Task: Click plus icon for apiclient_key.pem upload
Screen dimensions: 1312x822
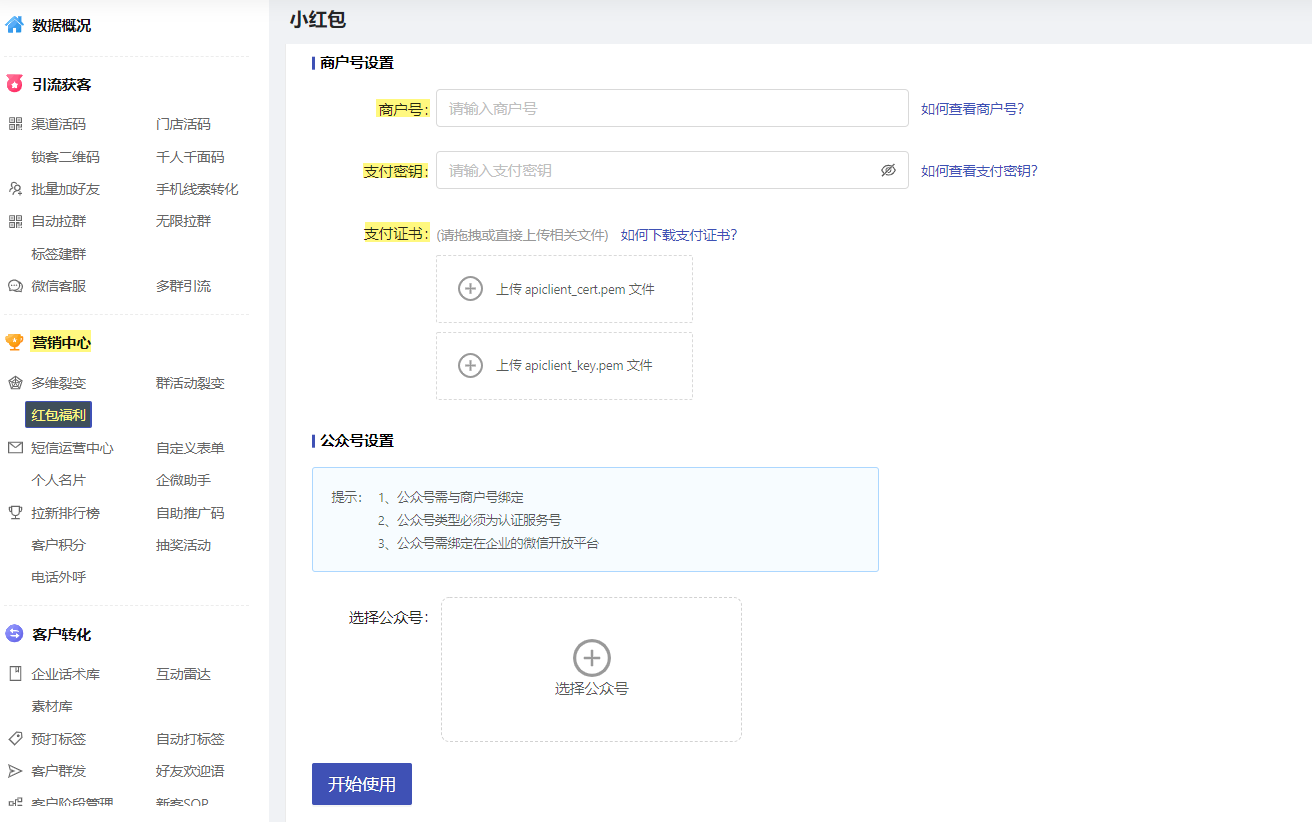Action: [470, 365]
